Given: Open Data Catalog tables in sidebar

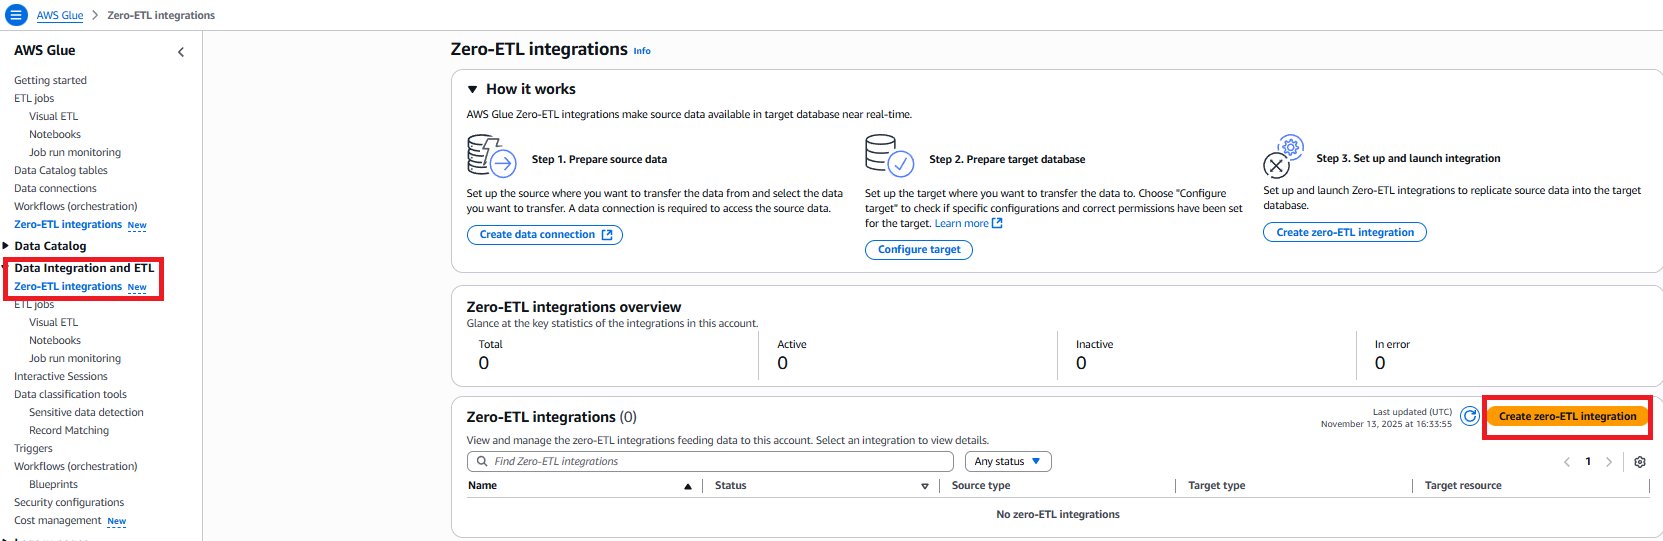Looking at the screenshot, I should [x=60, y=171].
